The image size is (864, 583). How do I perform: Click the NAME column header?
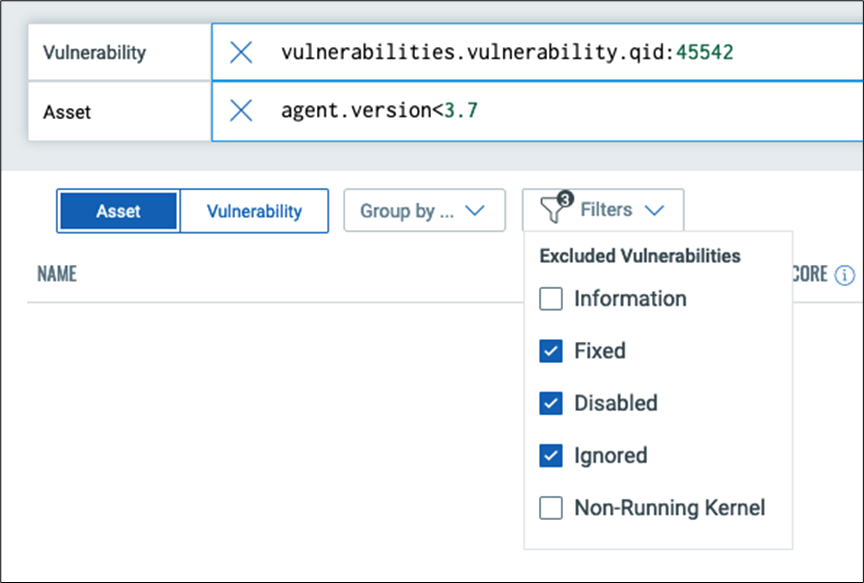coord(57,273)
